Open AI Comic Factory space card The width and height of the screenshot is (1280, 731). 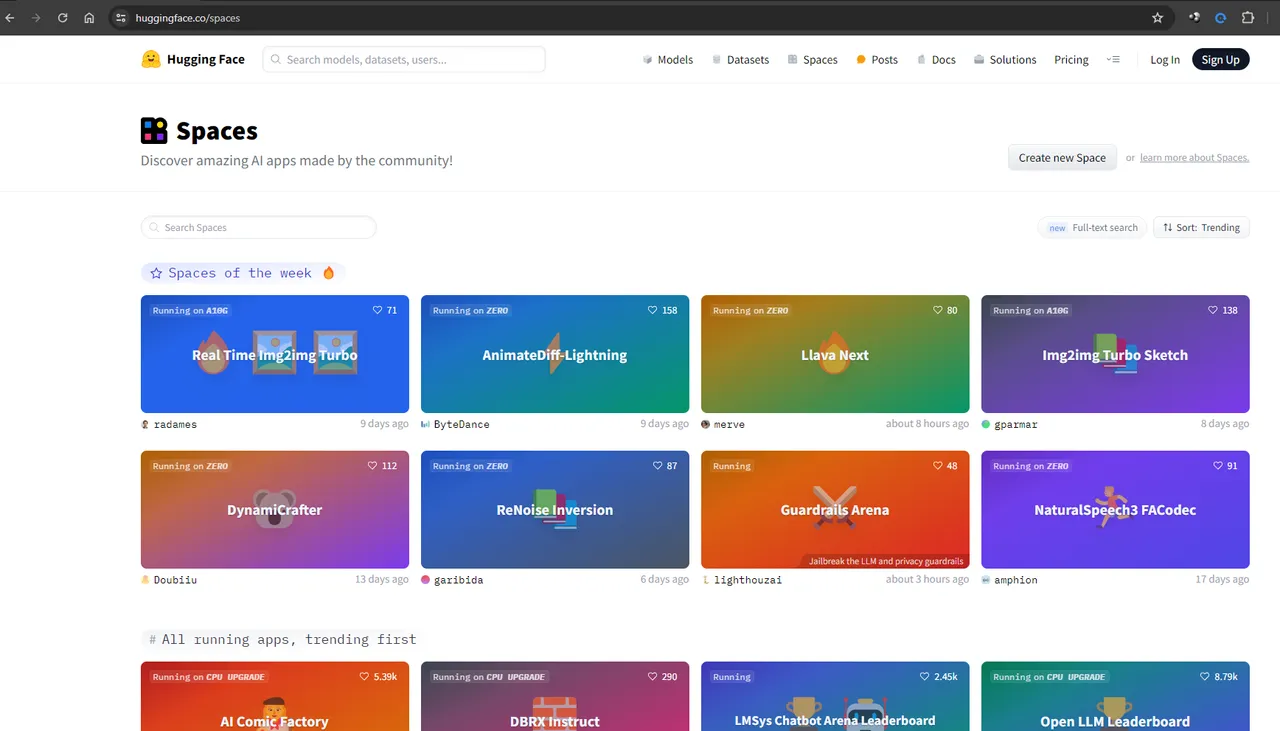275,697
